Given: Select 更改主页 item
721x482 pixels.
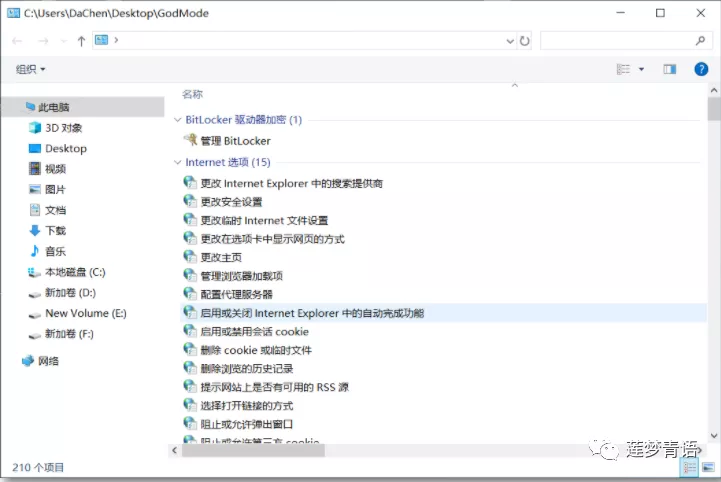Looking at the screenshot, I should [x=213, y=257].
